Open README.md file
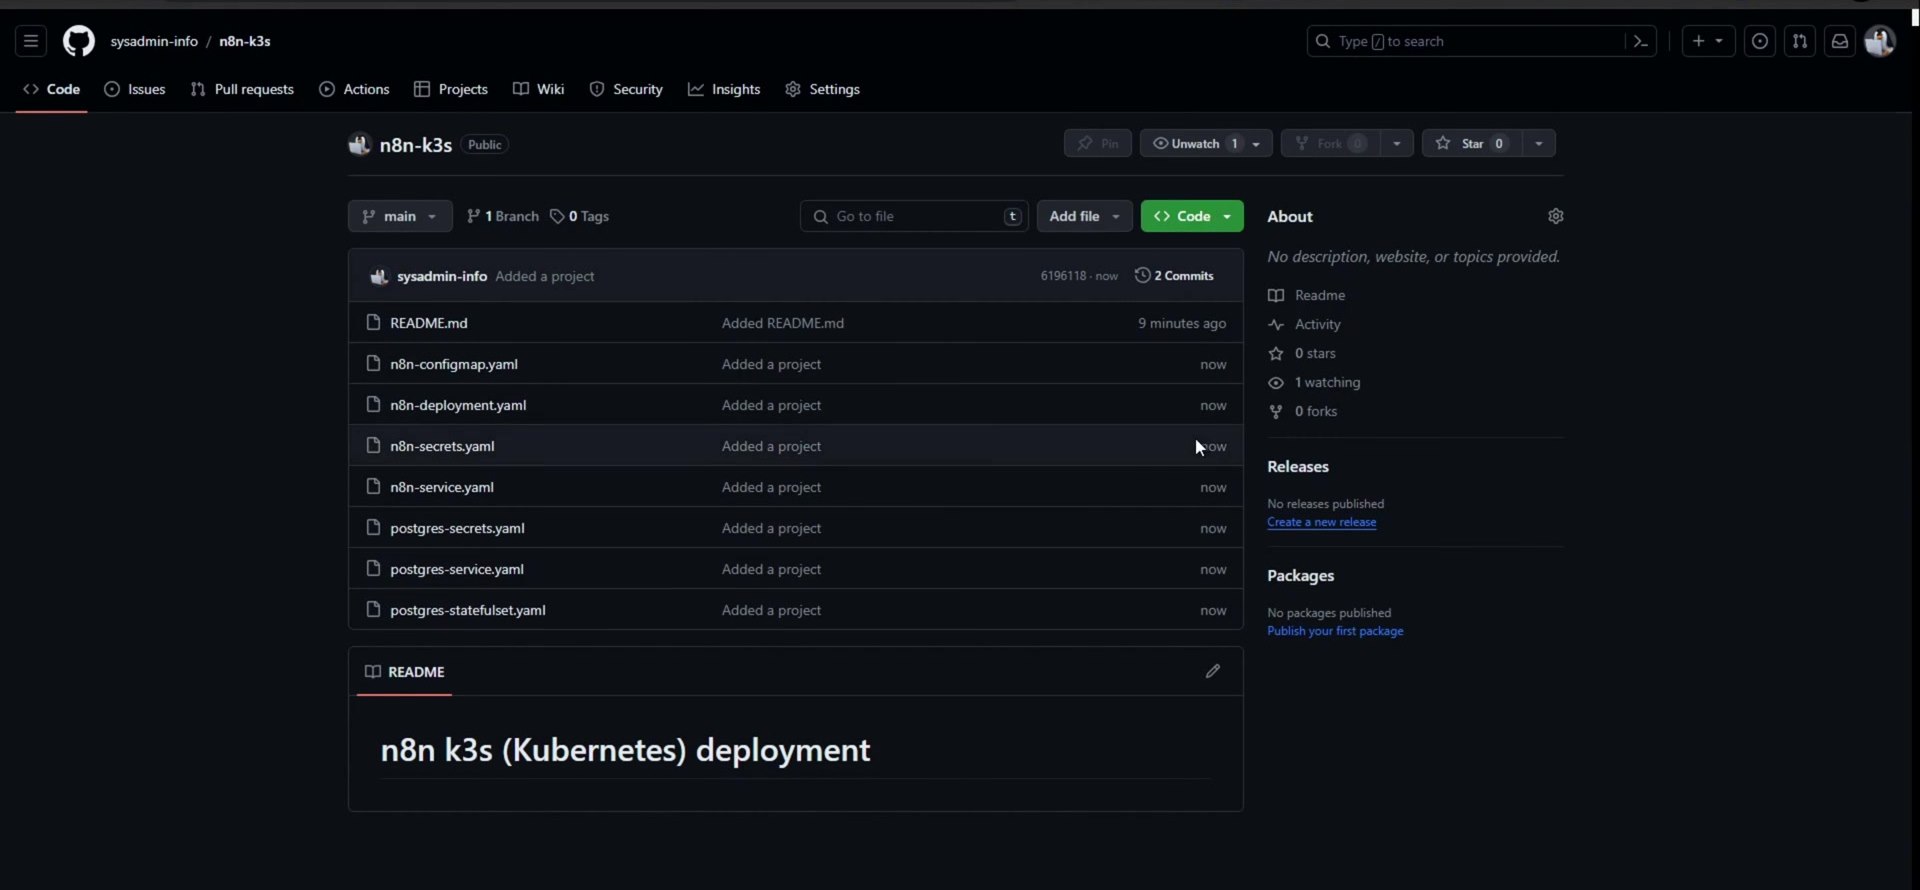The image size is (1920, 890). point(429,323)
